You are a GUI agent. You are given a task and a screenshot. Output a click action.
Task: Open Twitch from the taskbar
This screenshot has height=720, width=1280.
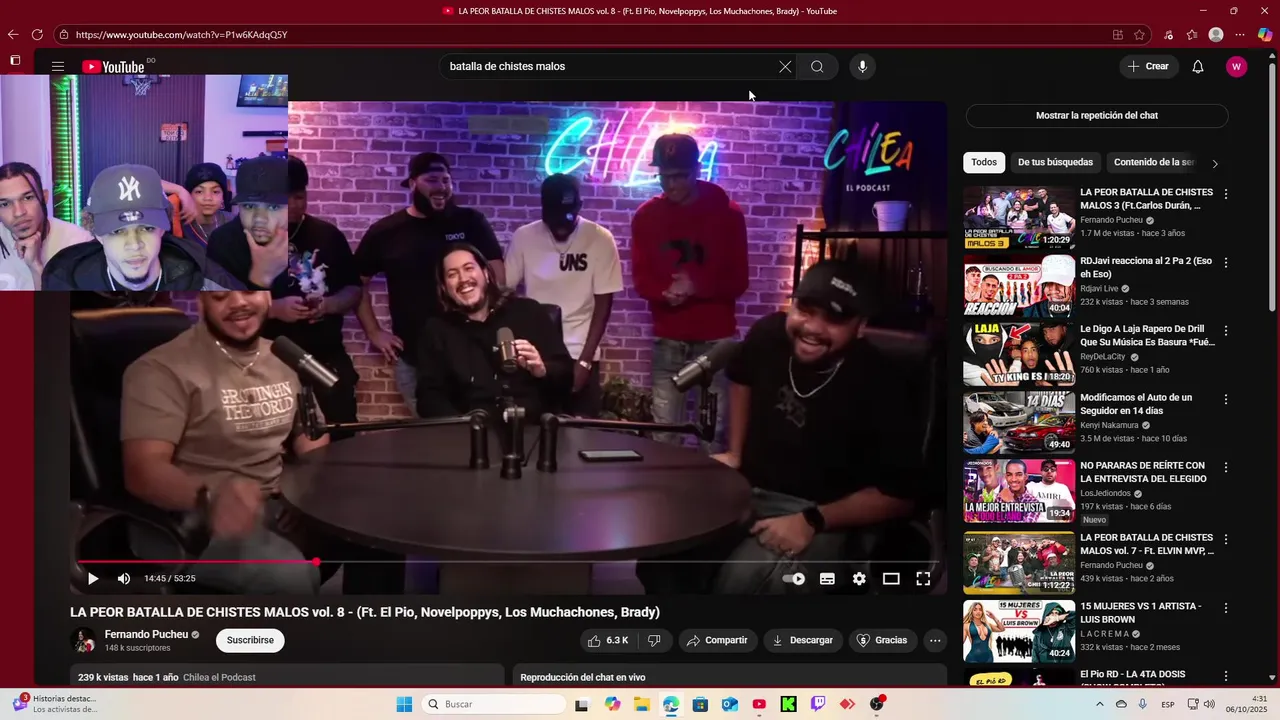coord(818,704)
